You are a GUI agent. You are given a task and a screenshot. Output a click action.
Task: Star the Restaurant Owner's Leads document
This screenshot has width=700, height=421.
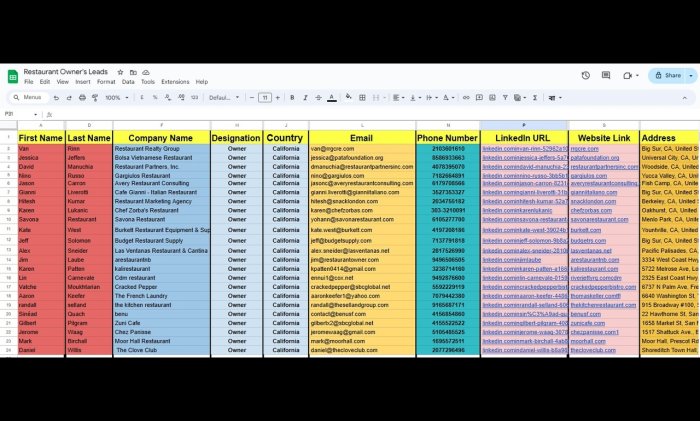click(x=120, y=72)
